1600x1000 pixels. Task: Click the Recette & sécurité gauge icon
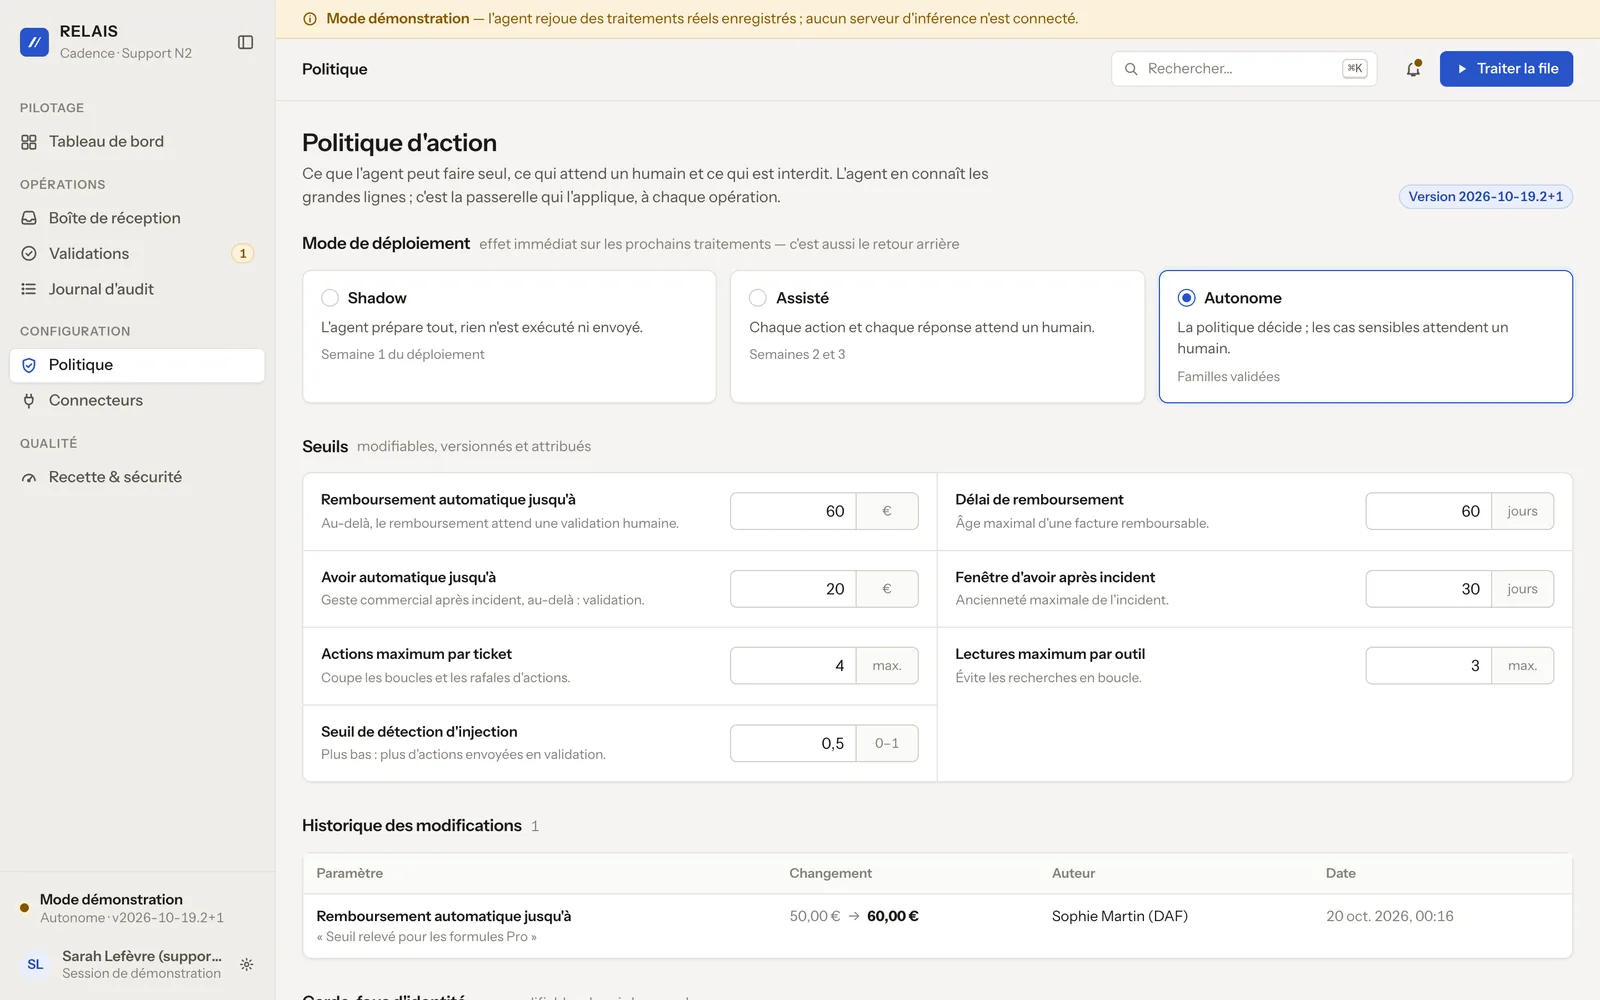(29, 478)
